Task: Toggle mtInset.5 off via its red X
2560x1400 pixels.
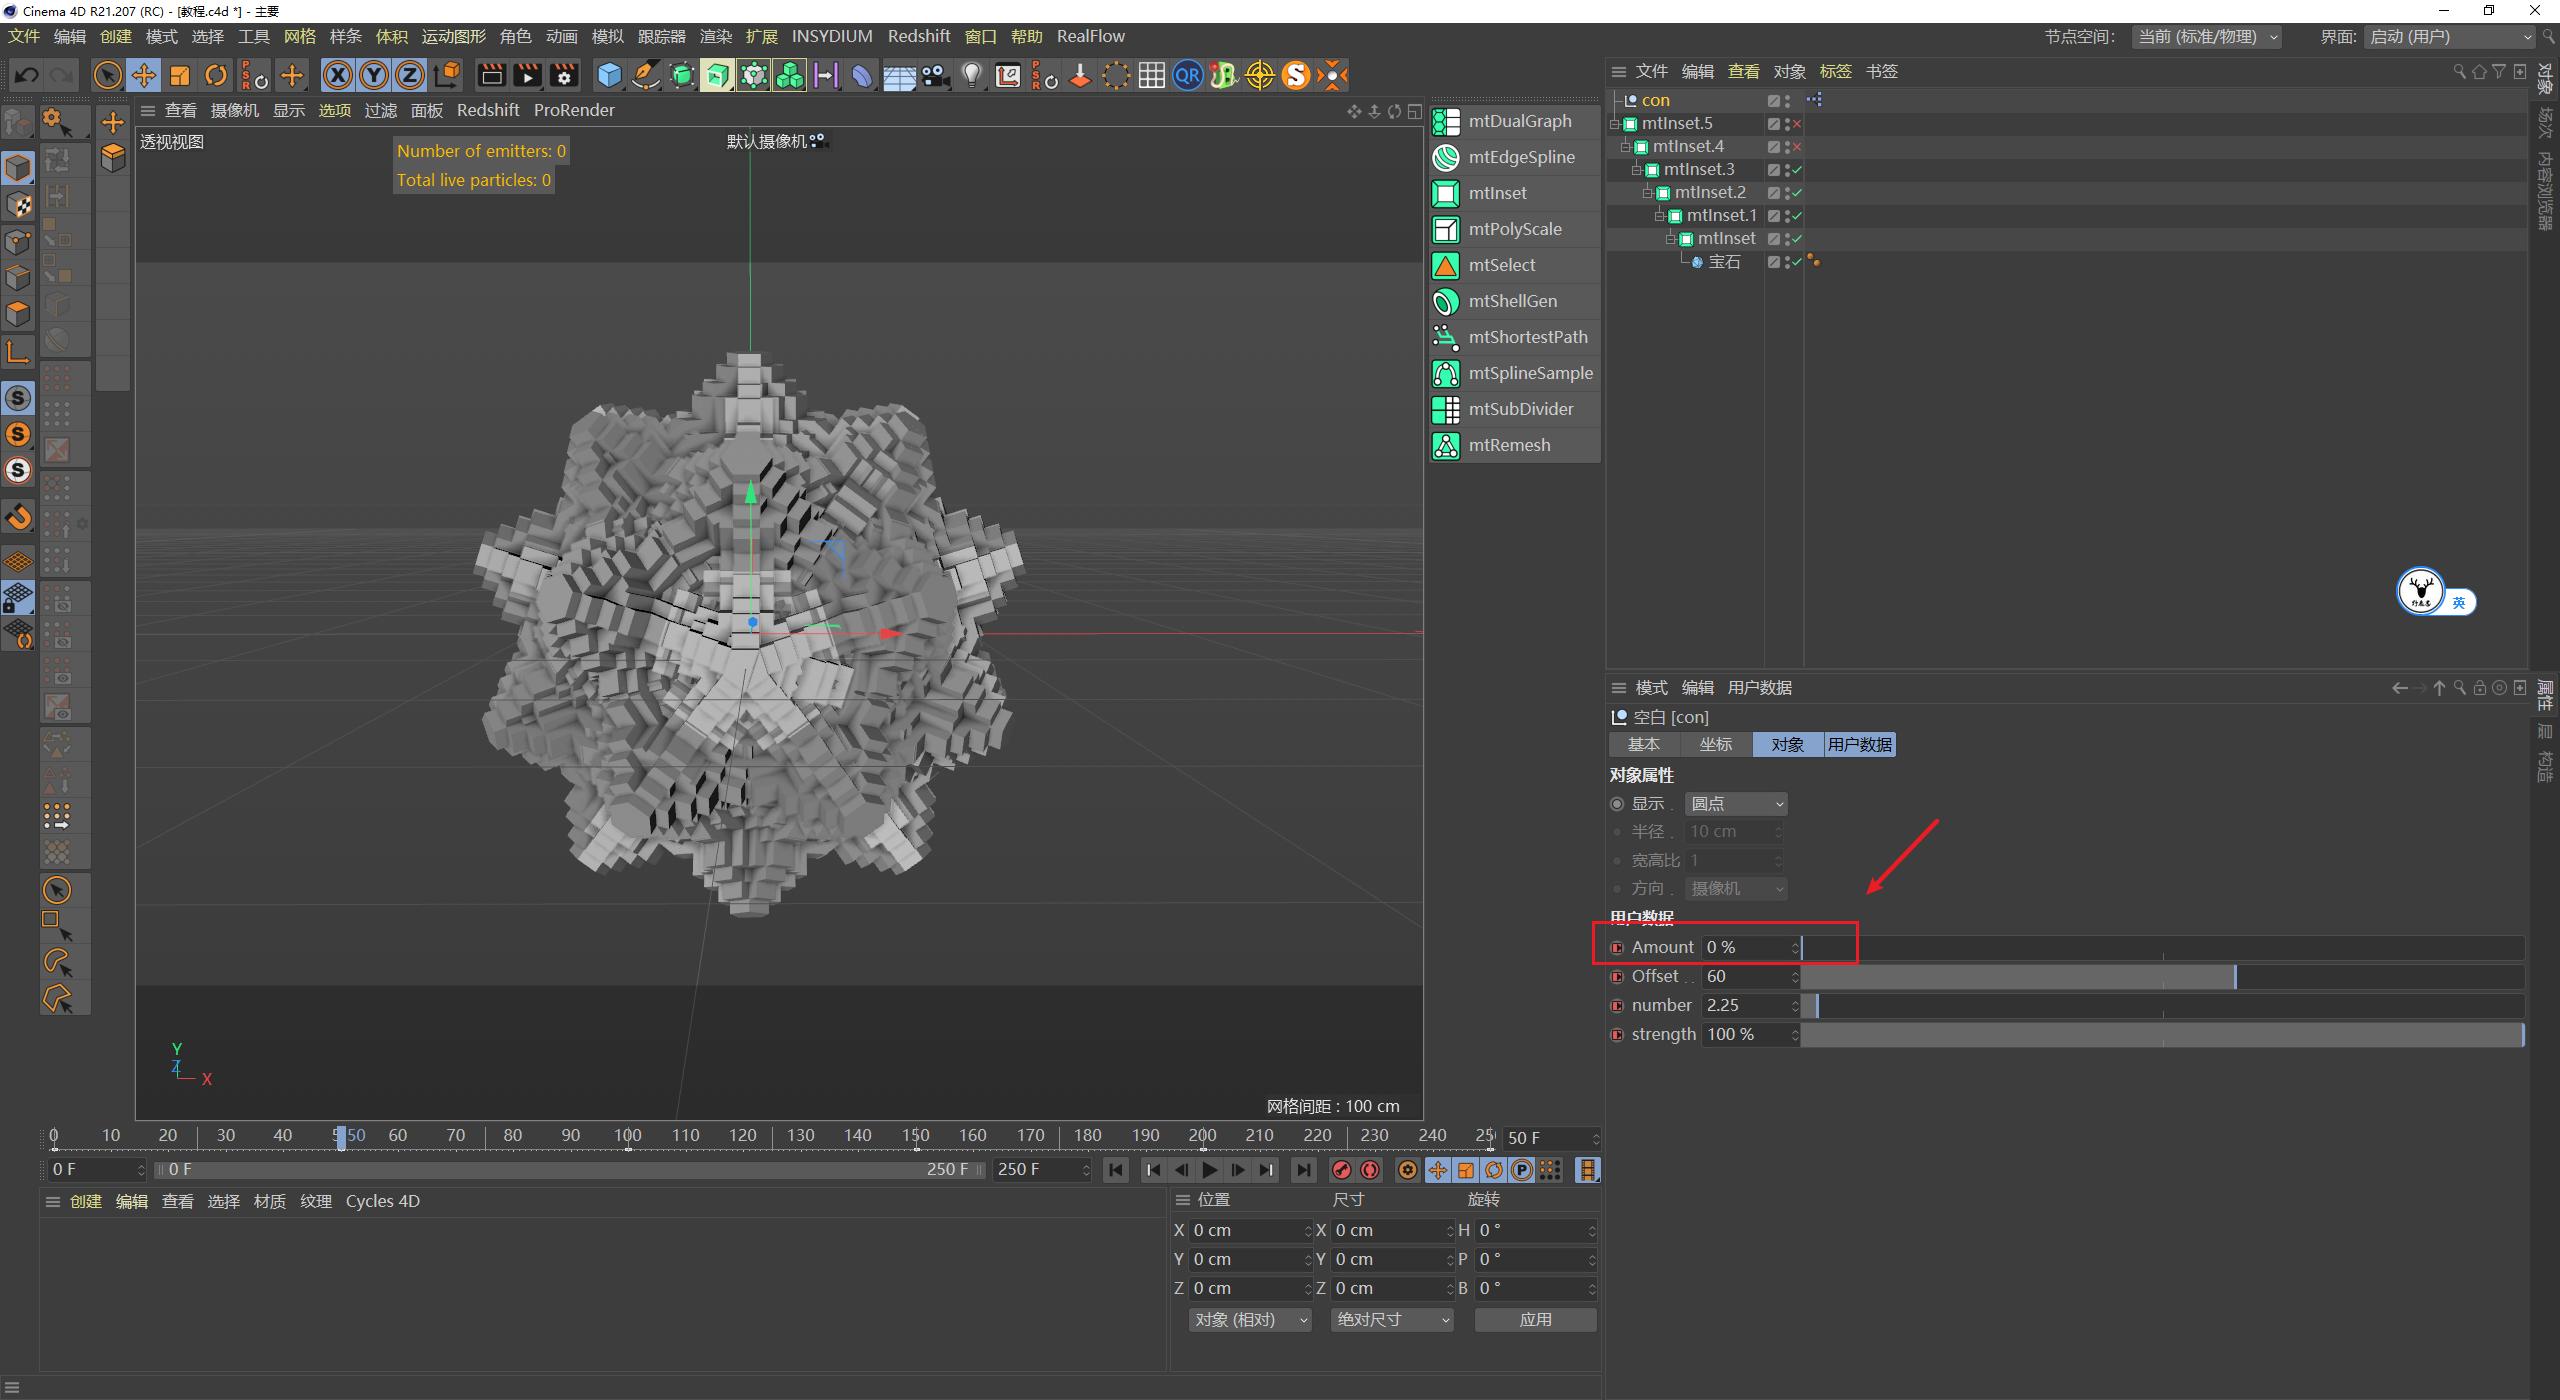Action: 1797,124
